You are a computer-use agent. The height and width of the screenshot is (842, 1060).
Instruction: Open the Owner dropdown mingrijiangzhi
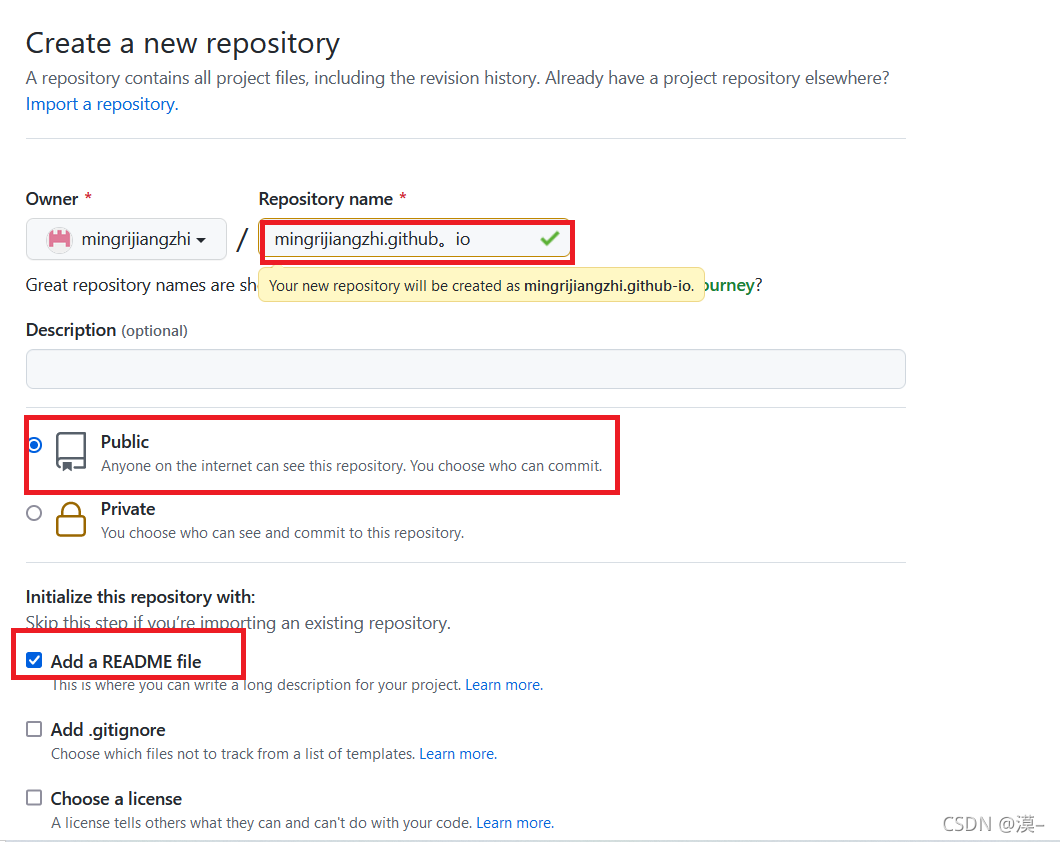pos(126,239)
